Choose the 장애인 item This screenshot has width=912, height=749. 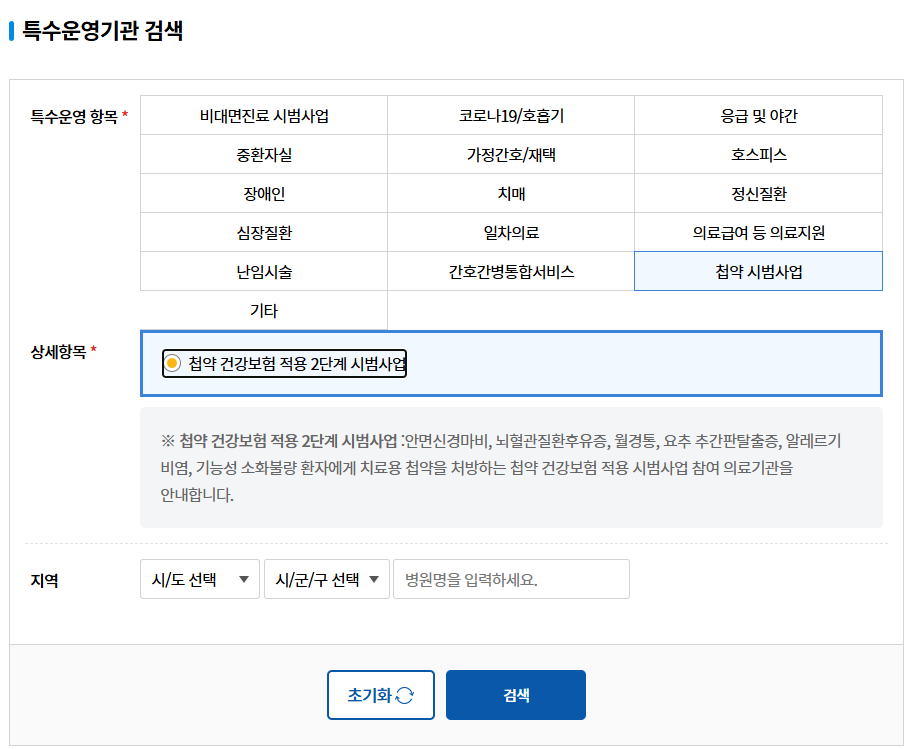click(263, 193)
